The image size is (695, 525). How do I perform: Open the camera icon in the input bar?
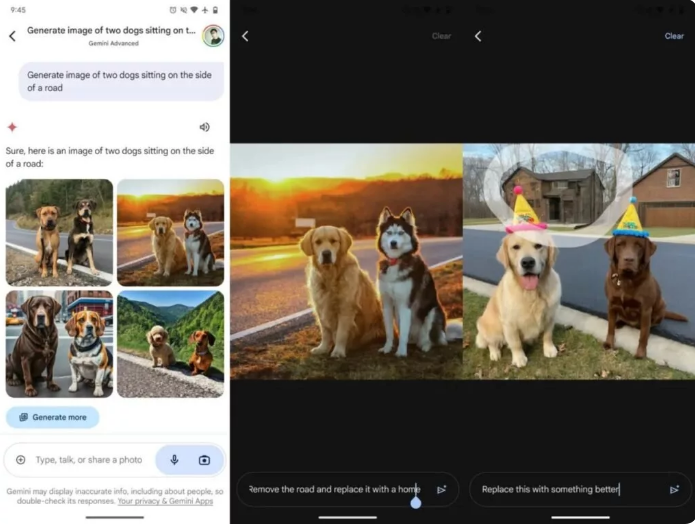click(x=204, y=460)
